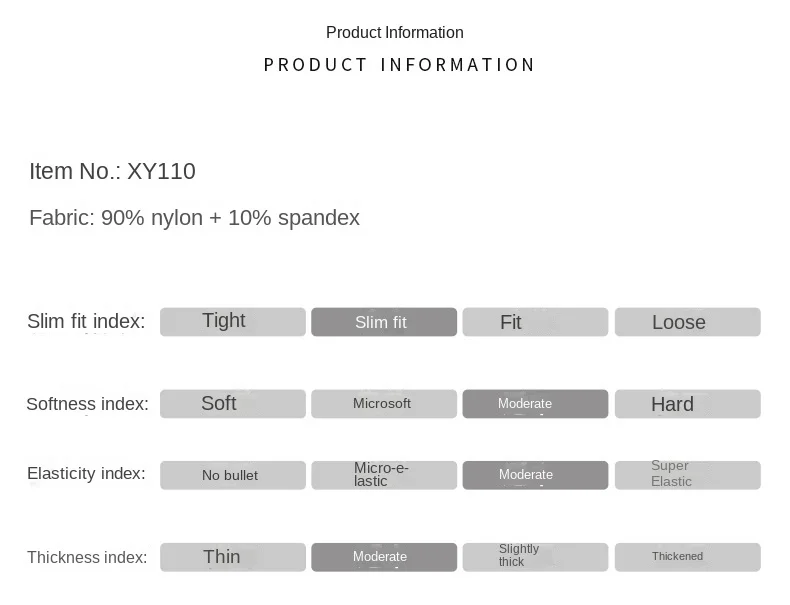
Task: Select Moderate in the elasticity index row
Action: [x=535, y=475]
